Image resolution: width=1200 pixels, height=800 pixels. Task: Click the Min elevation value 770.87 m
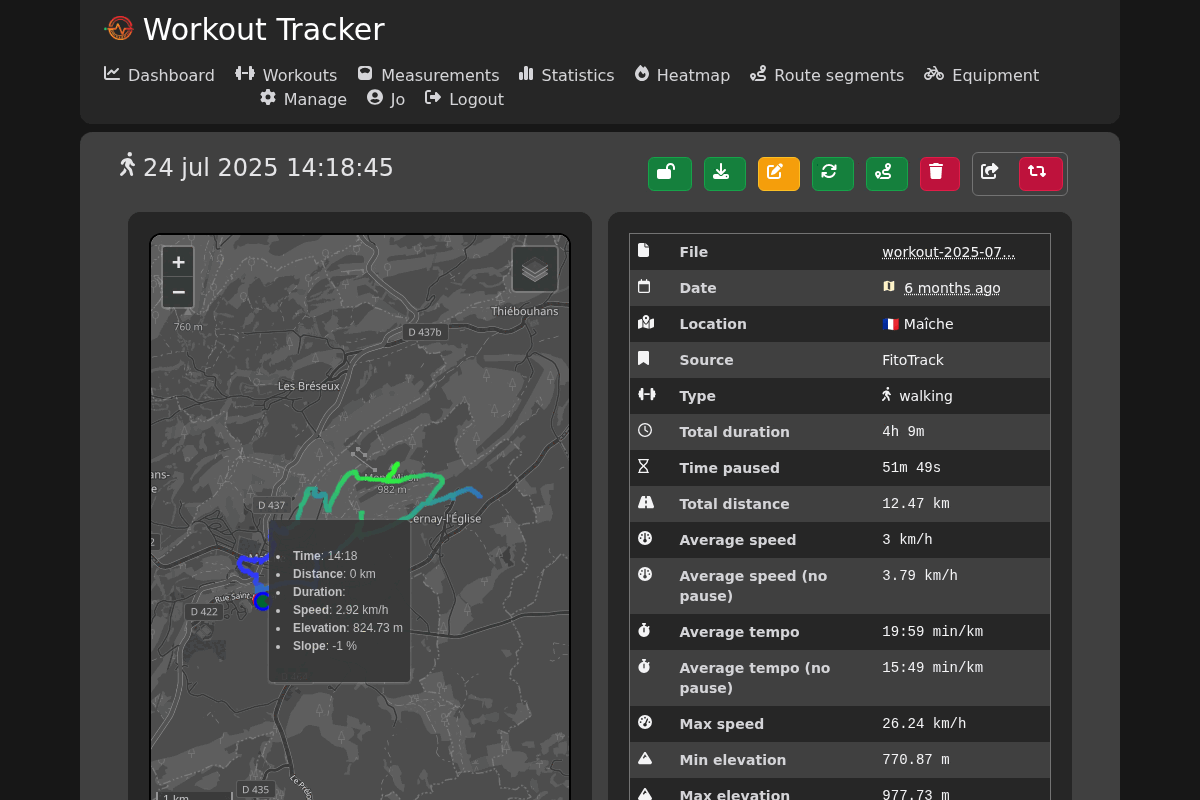pos(915,760)
